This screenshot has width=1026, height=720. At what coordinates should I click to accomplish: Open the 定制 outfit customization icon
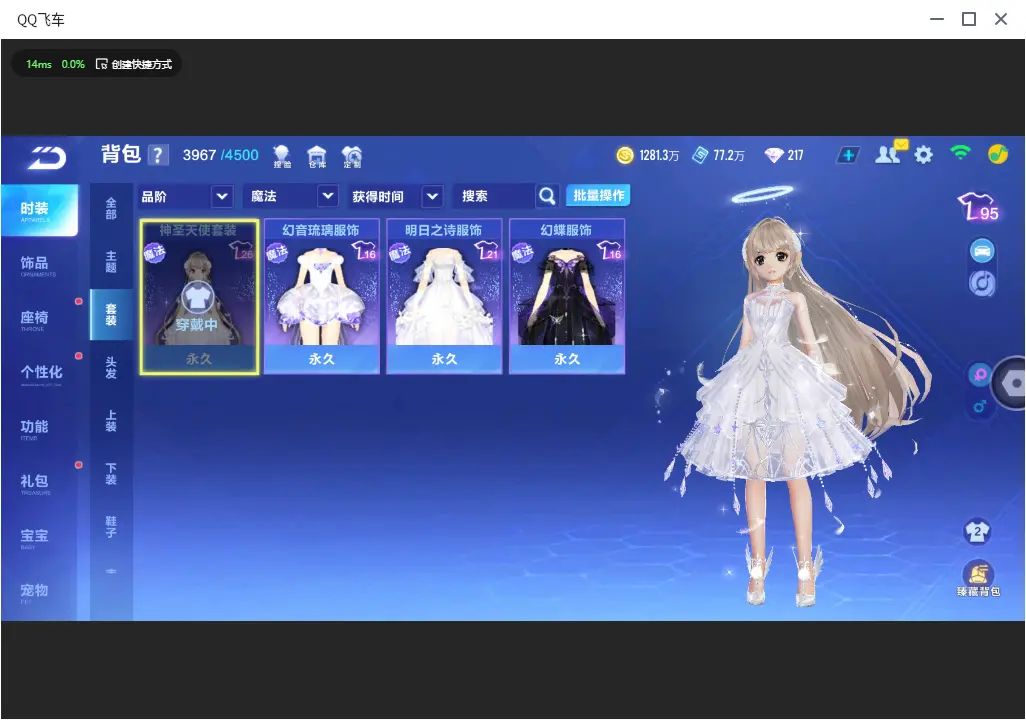352,156
